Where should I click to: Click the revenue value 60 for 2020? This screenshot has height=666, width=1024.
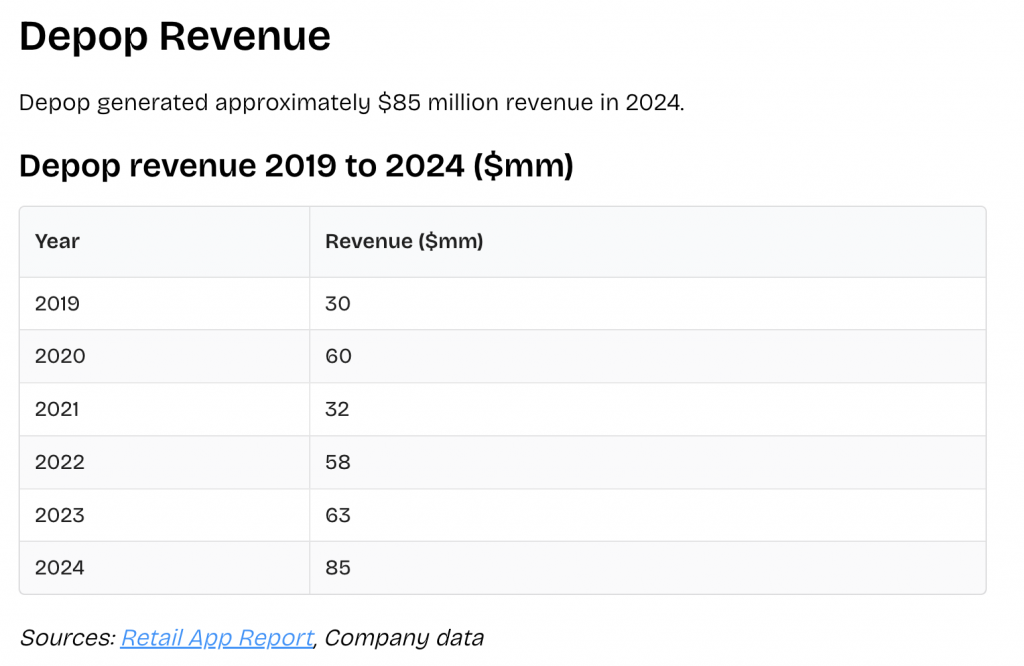click(337, 356)
